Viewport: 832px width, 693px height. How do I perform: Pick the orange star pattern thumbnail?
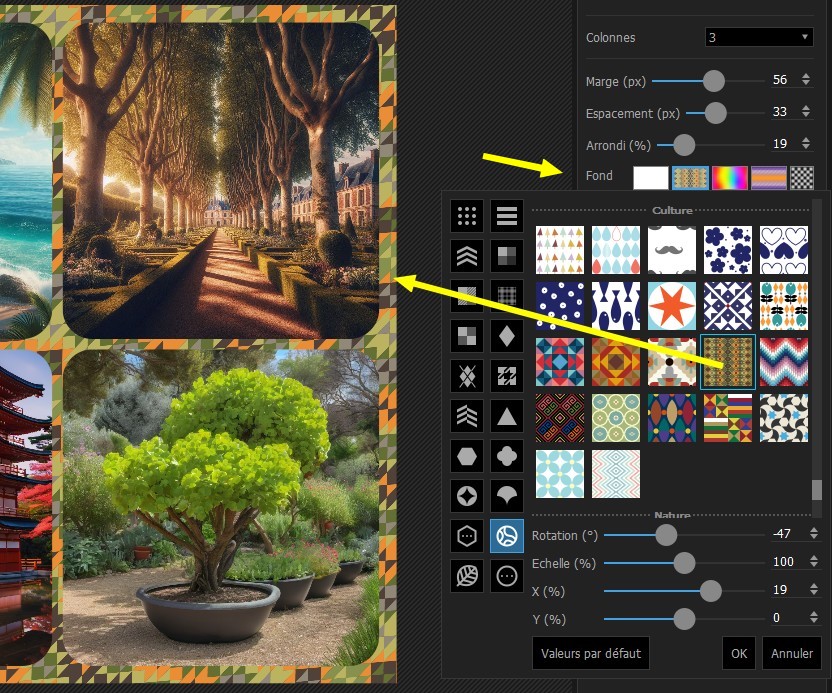coord(672,306)
